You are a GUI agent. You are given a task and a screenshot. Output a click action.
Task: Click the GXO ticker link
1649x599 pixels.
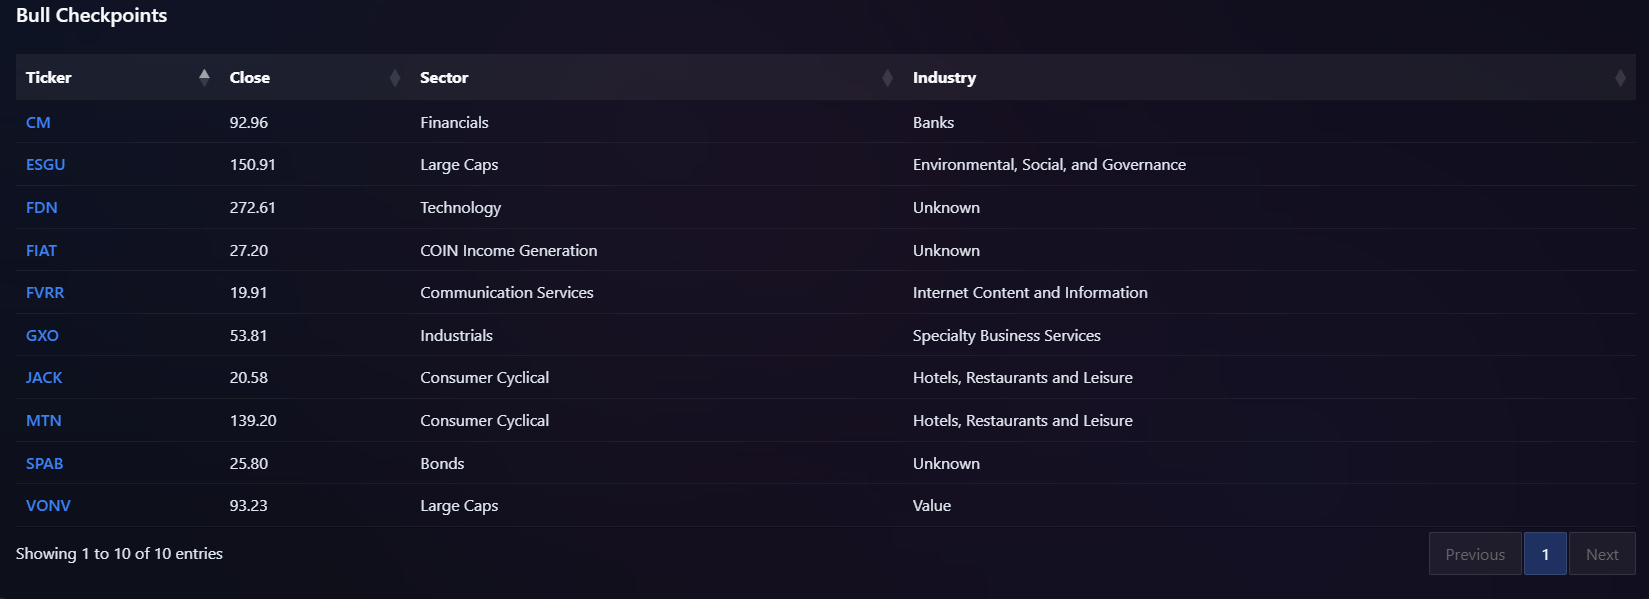pos(42,336)
